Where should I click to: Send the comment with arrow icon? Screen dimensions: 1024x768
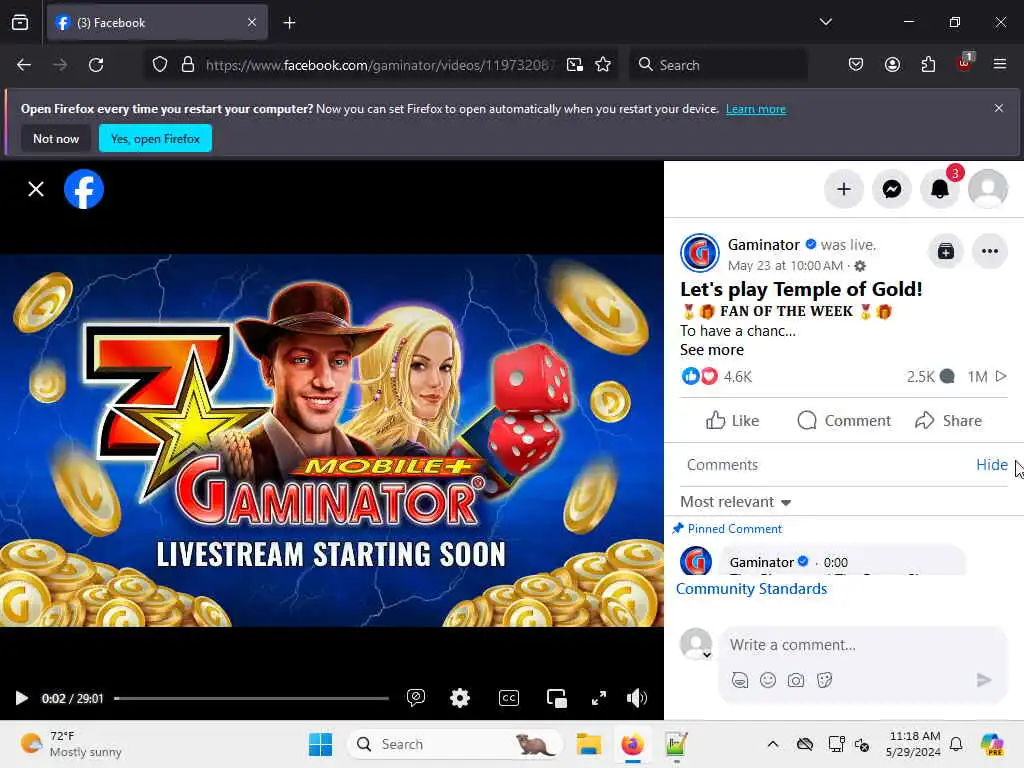984,680
